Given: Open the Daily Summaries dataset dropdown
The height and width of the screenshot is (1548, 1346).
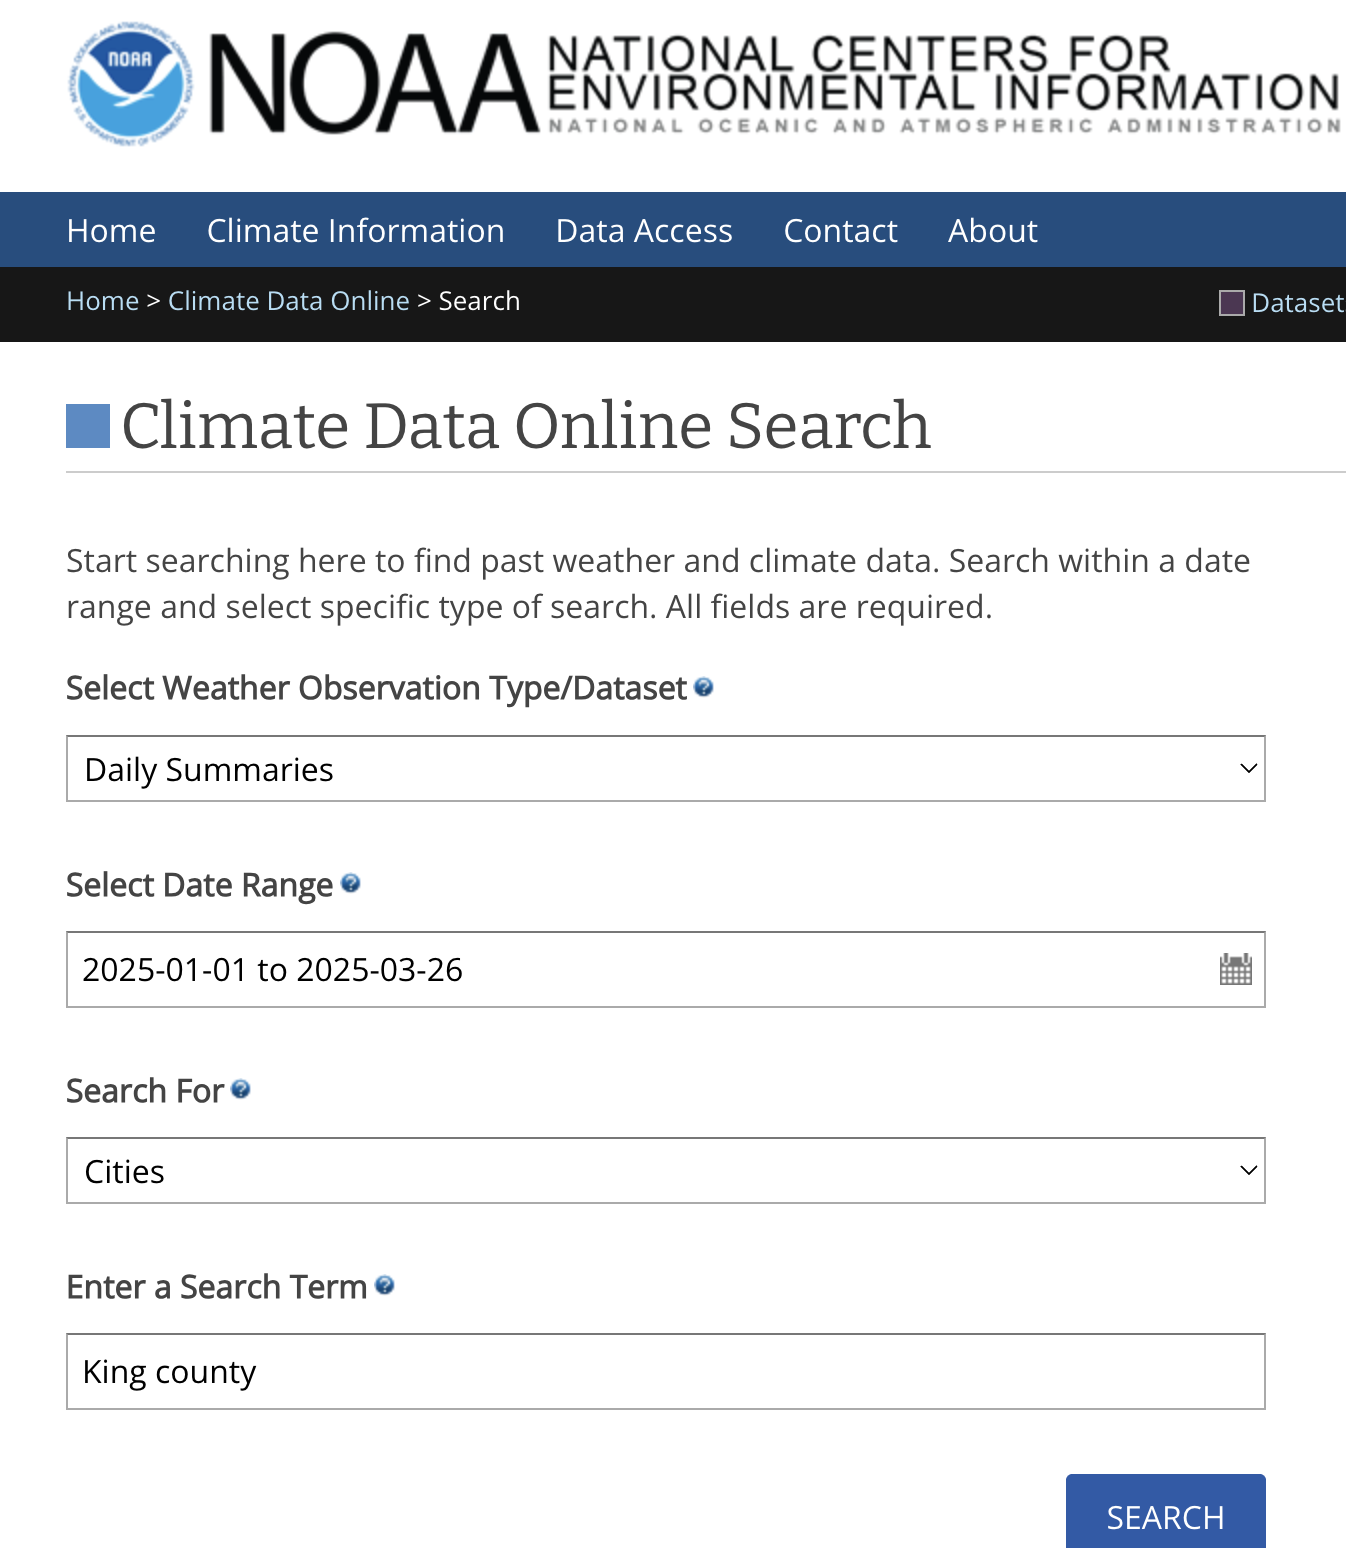Looking at the screenshot, I should coord(665,769).
